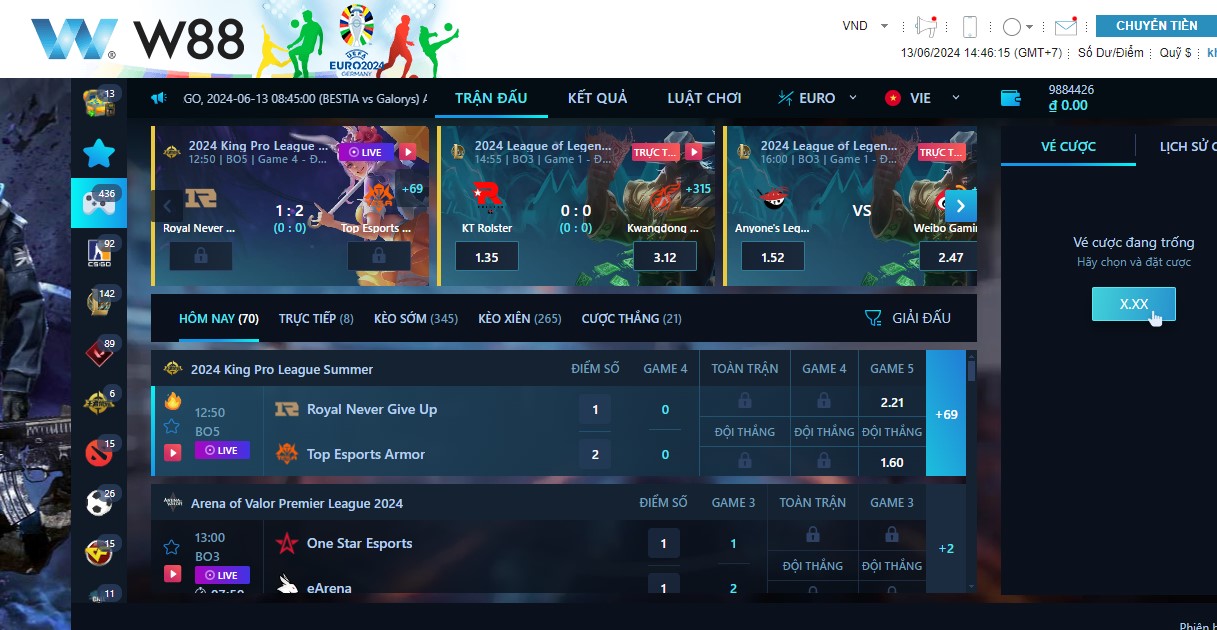Viewport: 1217px width, 630px height.
Task: Select the CS:GO sidebar icon
Action: click(x=99, y=253)
